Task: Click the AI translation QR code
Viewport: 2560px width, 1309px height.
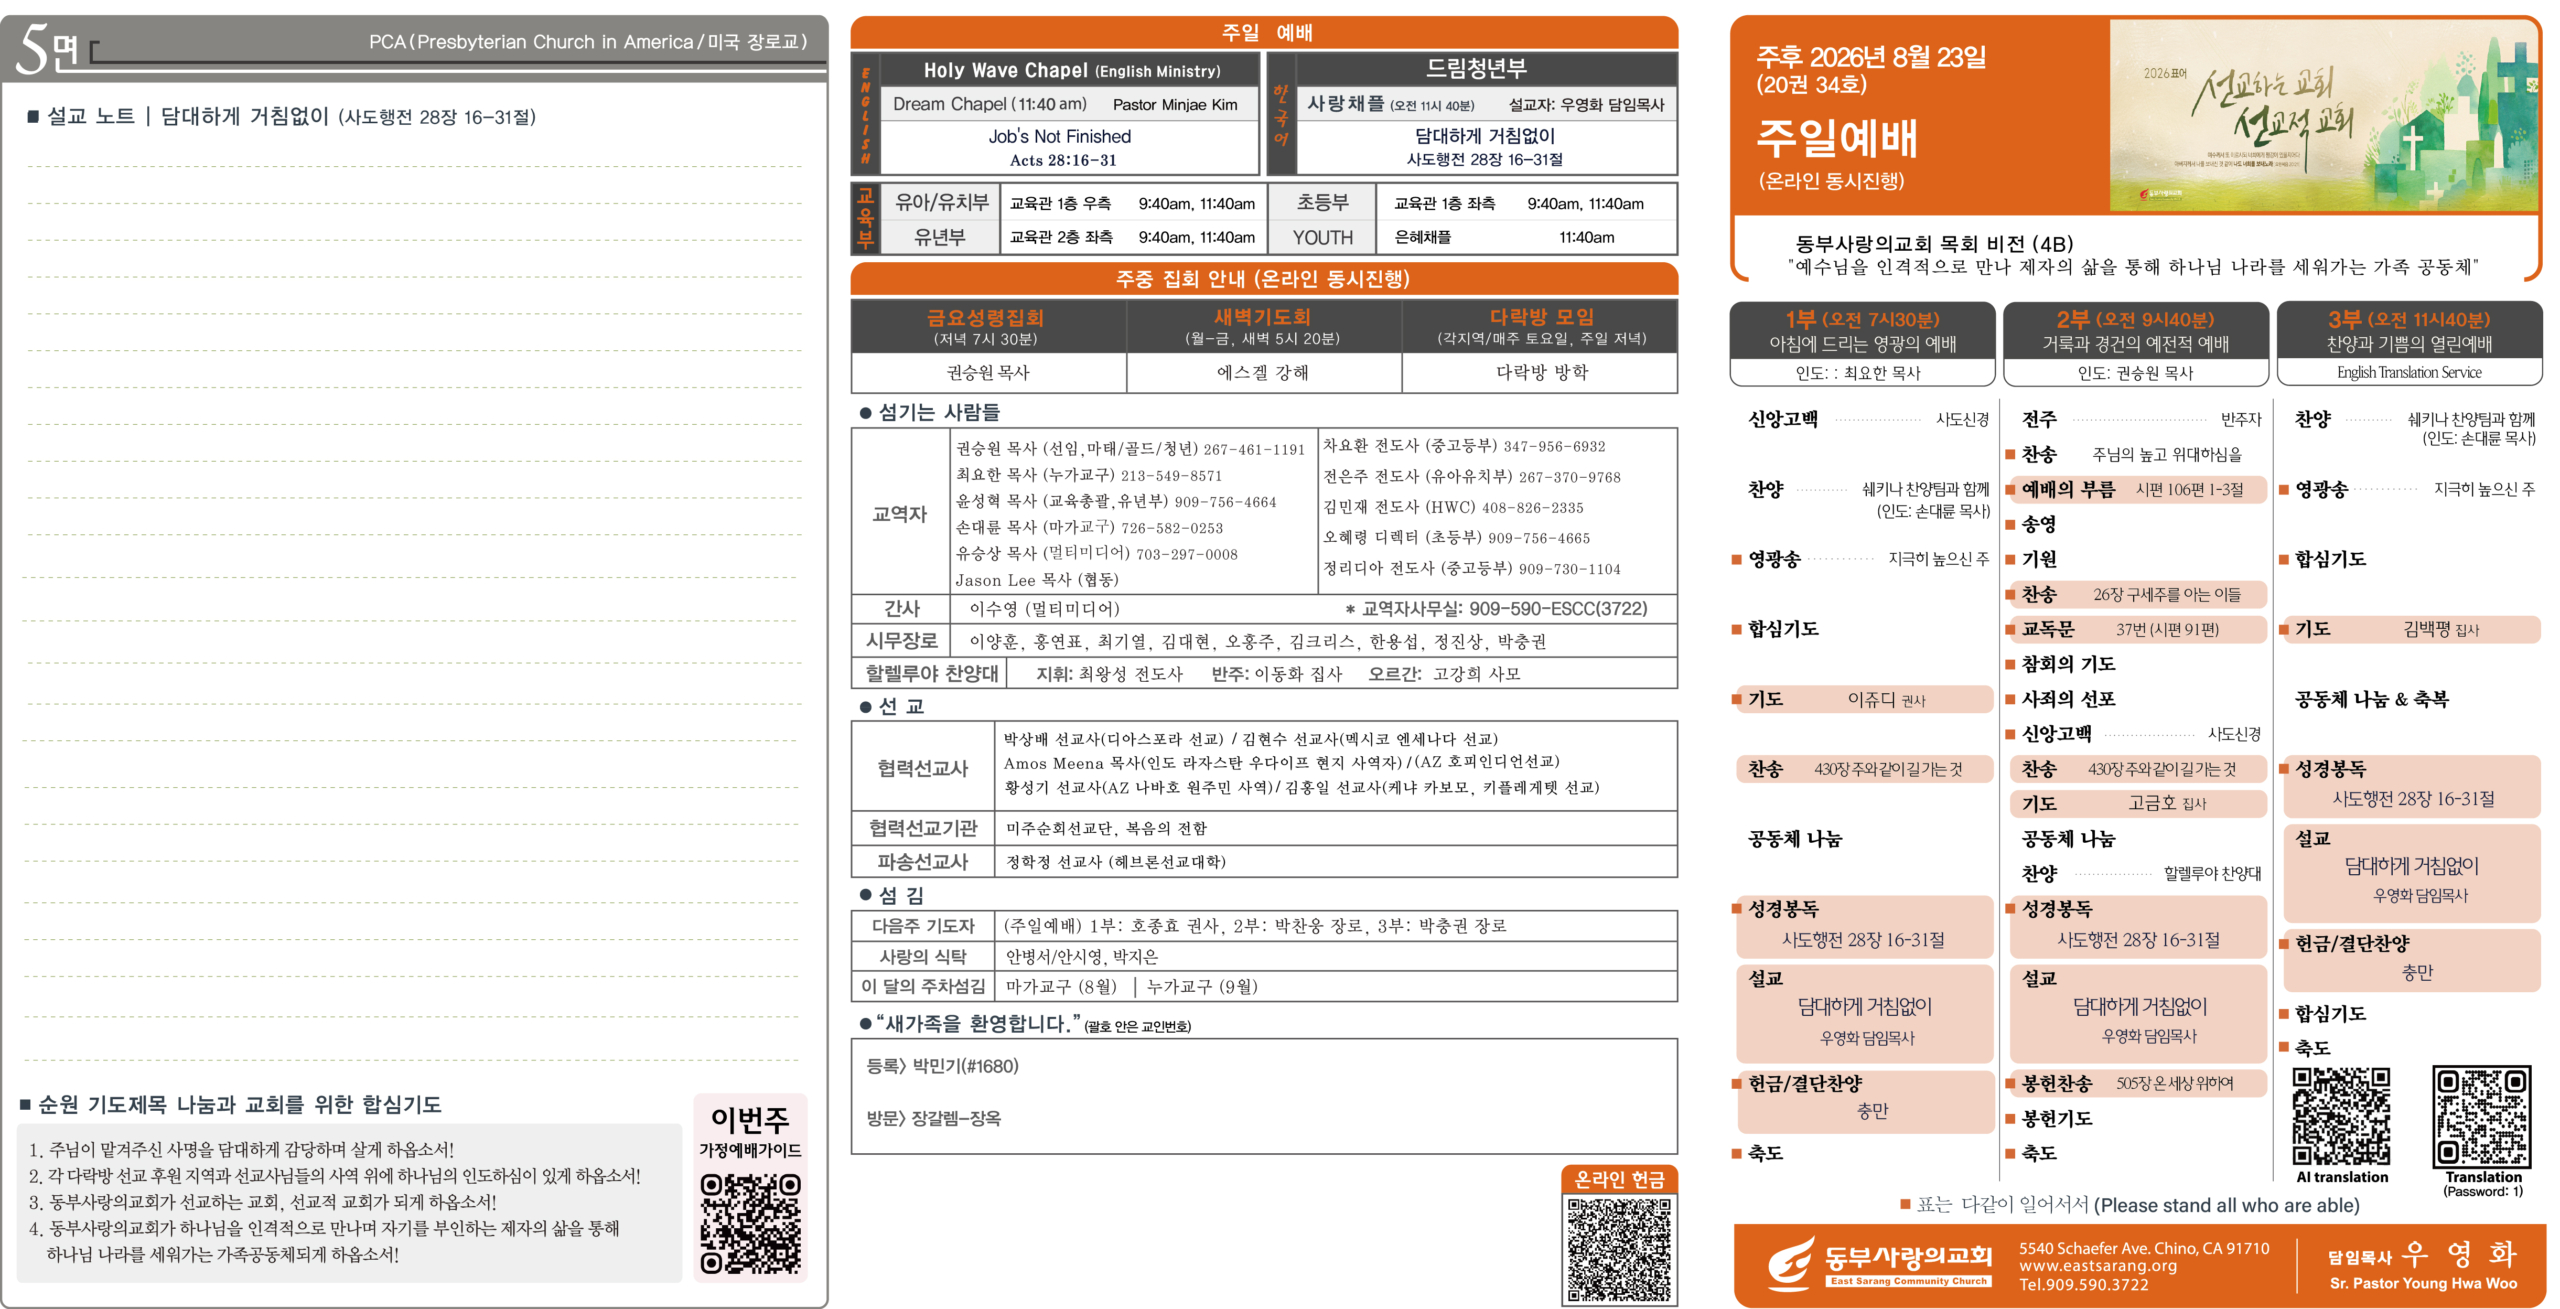Action: tap(2341, 1116)
